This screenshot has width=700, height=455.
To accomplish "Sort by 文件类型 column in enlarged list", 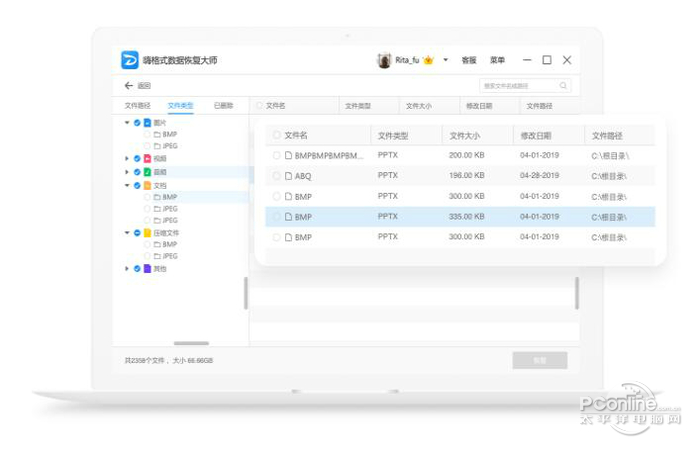I will click(393, 136).
